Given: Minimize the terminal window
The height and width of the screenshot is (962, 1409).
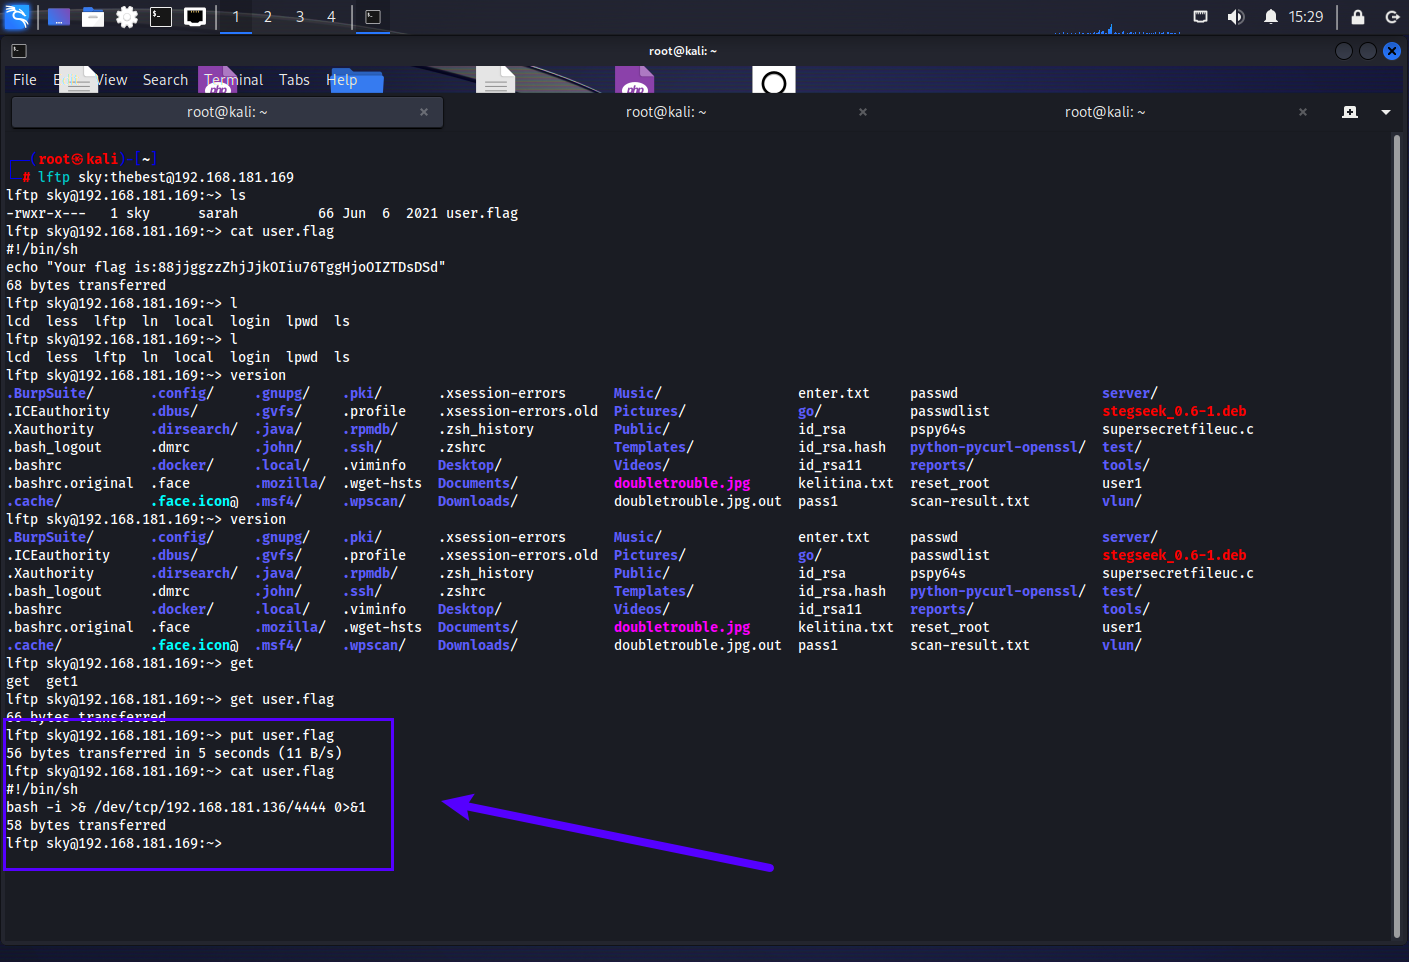Looking at the screenshot, I should click(1344, 51).
